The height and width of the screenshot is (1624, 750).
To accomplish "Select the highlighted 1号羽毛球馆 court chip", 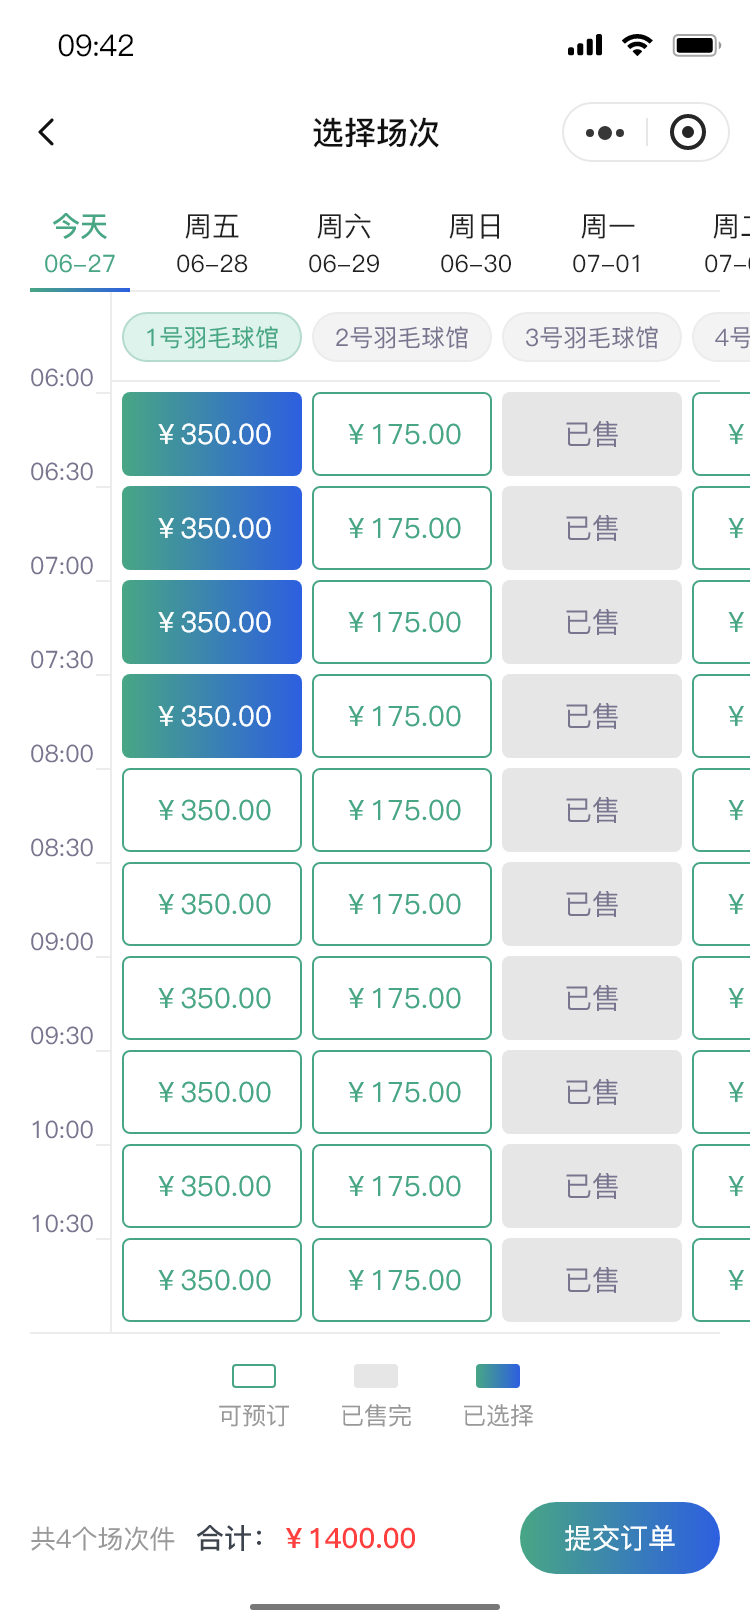I will (212, 338).
